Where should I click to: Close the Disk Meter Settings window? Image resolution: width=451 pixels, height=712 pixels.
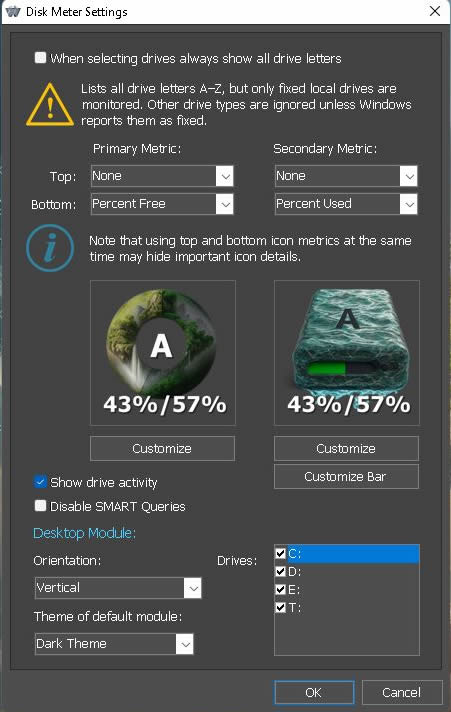pos(435,11)
